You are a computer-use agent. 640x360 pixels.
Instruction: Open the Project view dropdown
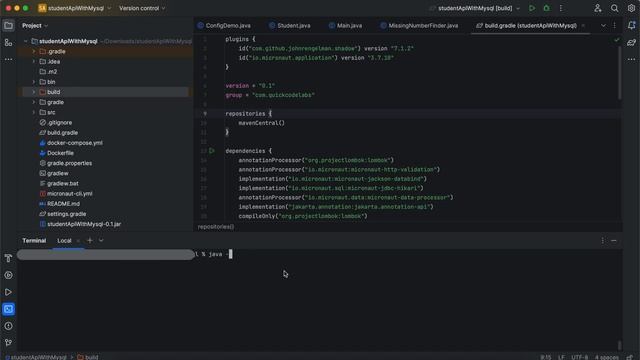click(x=35, y=26)
